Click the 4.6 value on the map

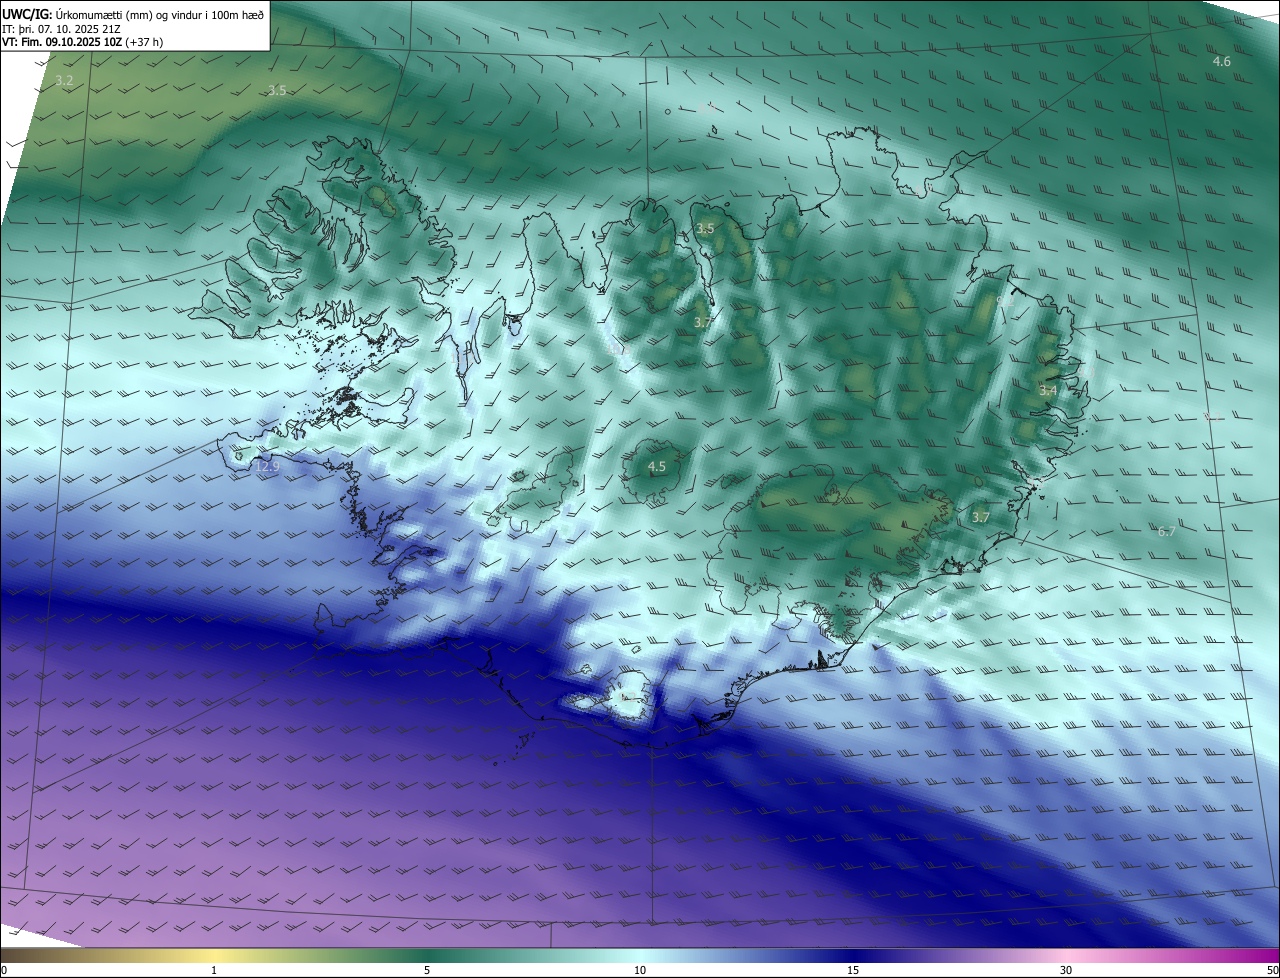tap(1222, 62)
